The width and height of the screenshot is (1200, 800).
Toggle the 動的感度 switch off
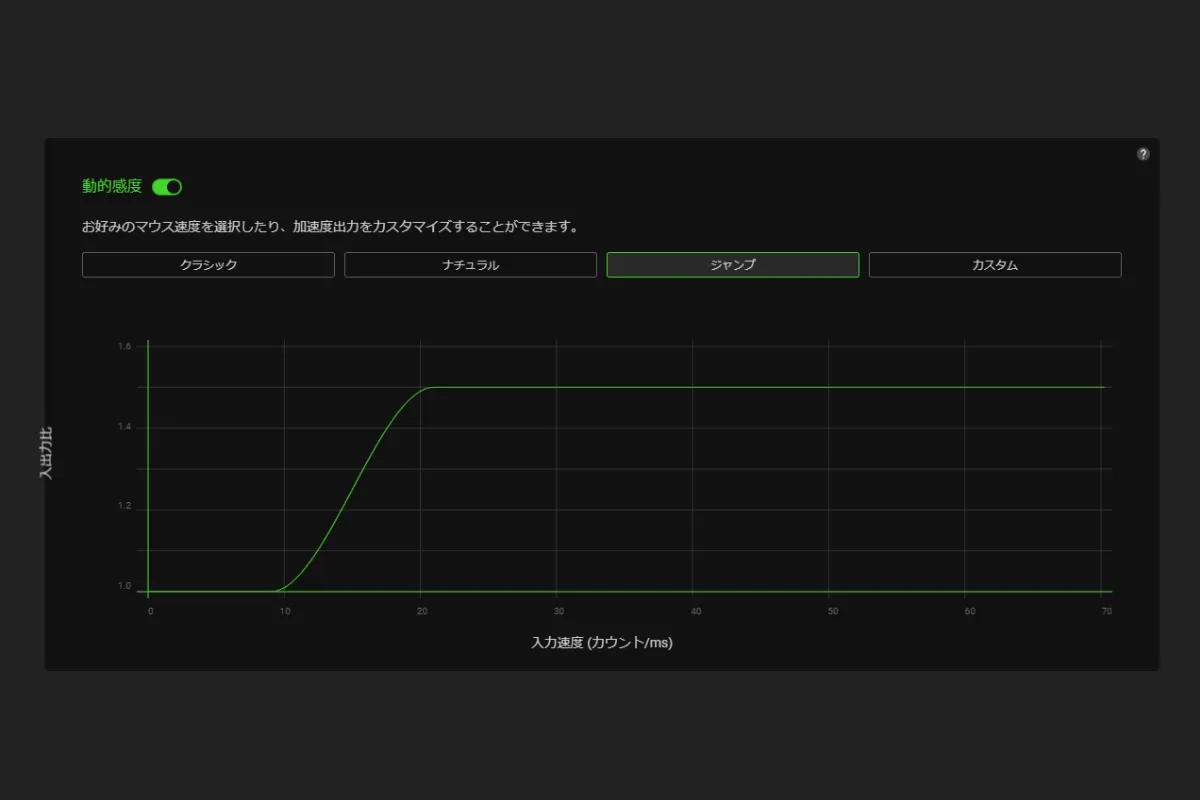pos(167,187)
